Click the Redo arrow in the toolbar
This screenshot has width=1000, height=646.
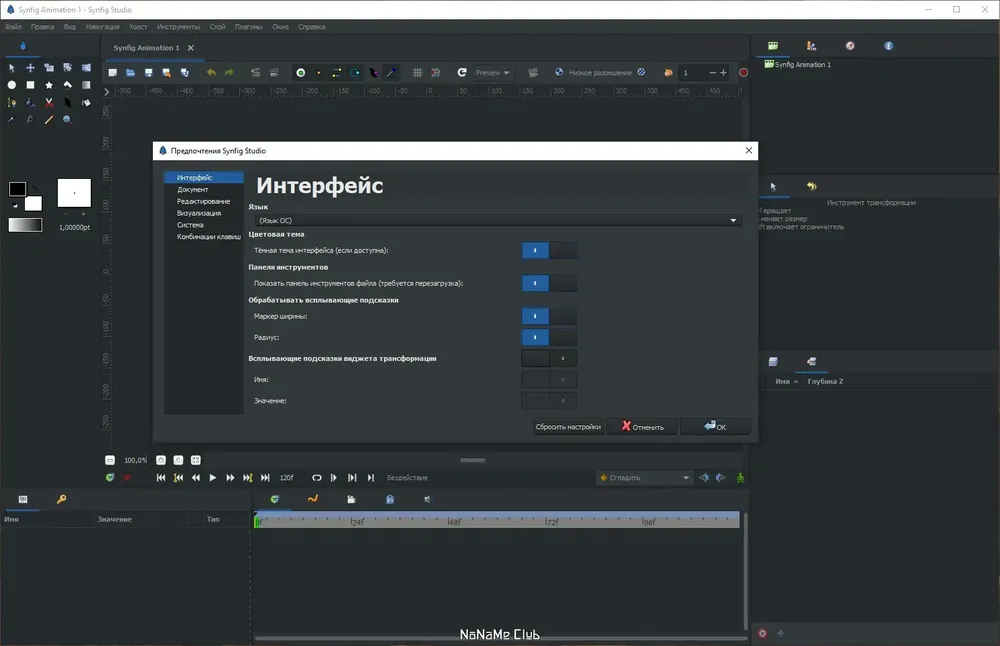[x=229, y=73]
